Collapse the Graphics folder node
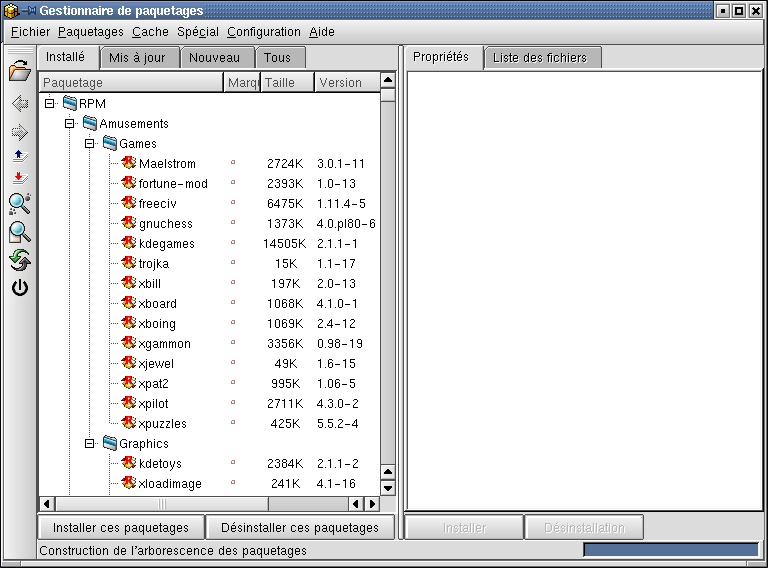The height and width of the screenshot is (568, 768). (89, 443)
